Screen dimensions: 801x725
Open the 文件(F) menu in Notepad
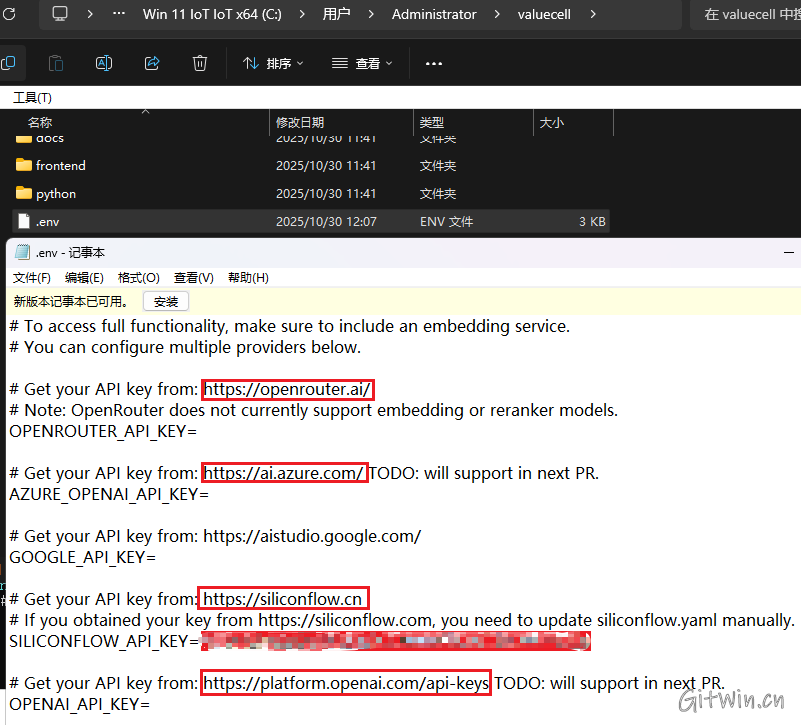coord(32,277)
